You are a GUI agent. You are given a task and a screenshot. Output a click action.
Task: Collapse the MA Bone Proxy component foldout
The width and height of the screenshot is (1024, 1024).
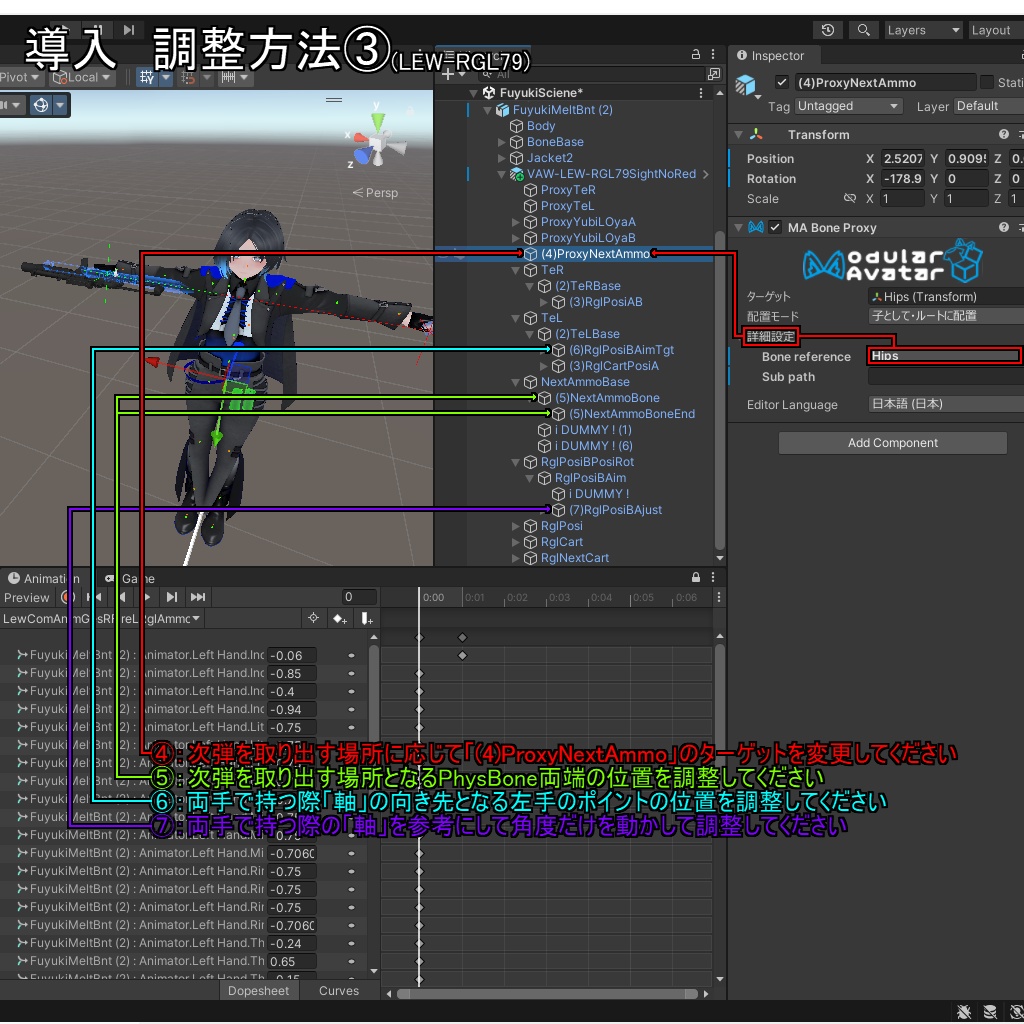pos(739,227)
